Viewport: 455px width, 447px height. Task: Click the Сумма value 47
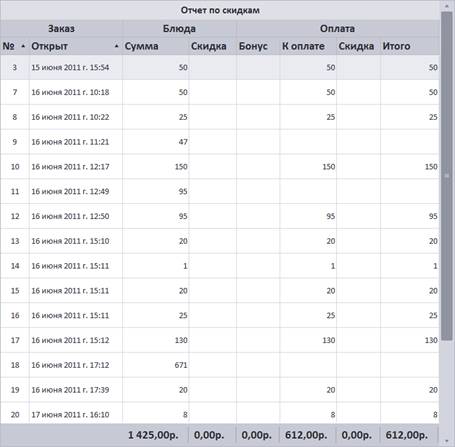pyautogui.click(x=183, y=142)
